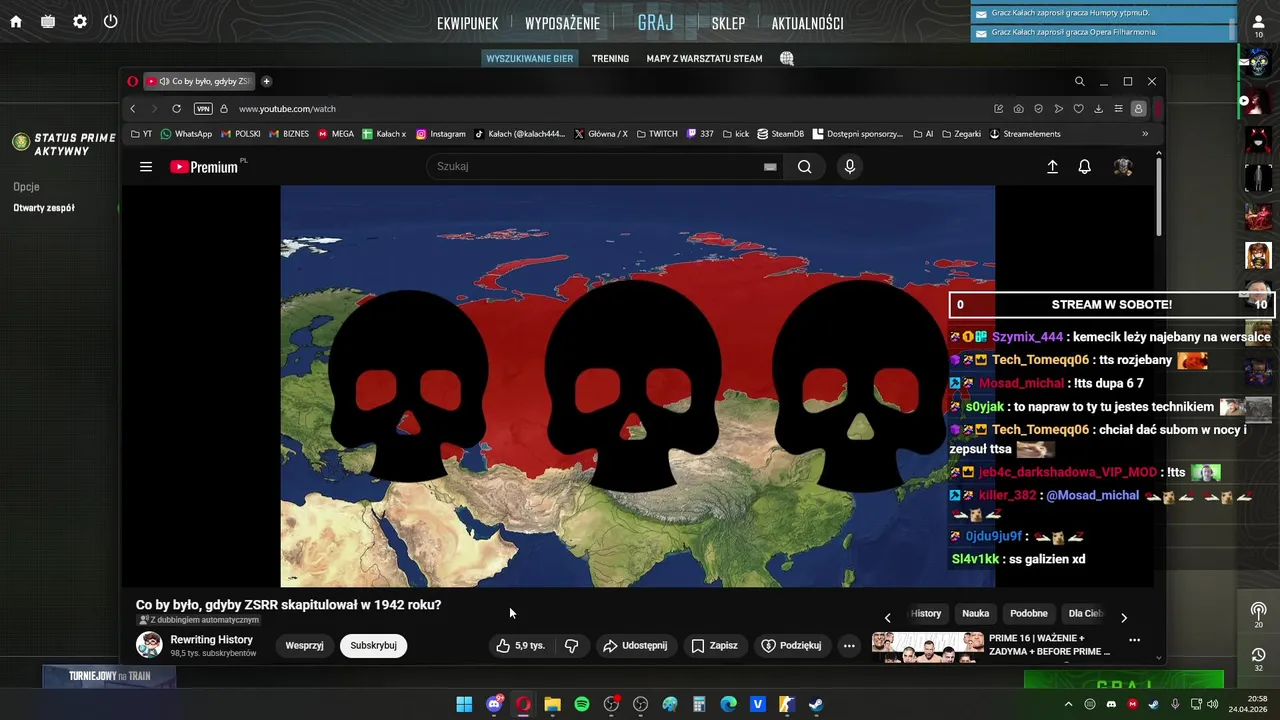Like the video with 5,9 tys.
This screenshot has width=1280, height=720.
click(521, 646)
